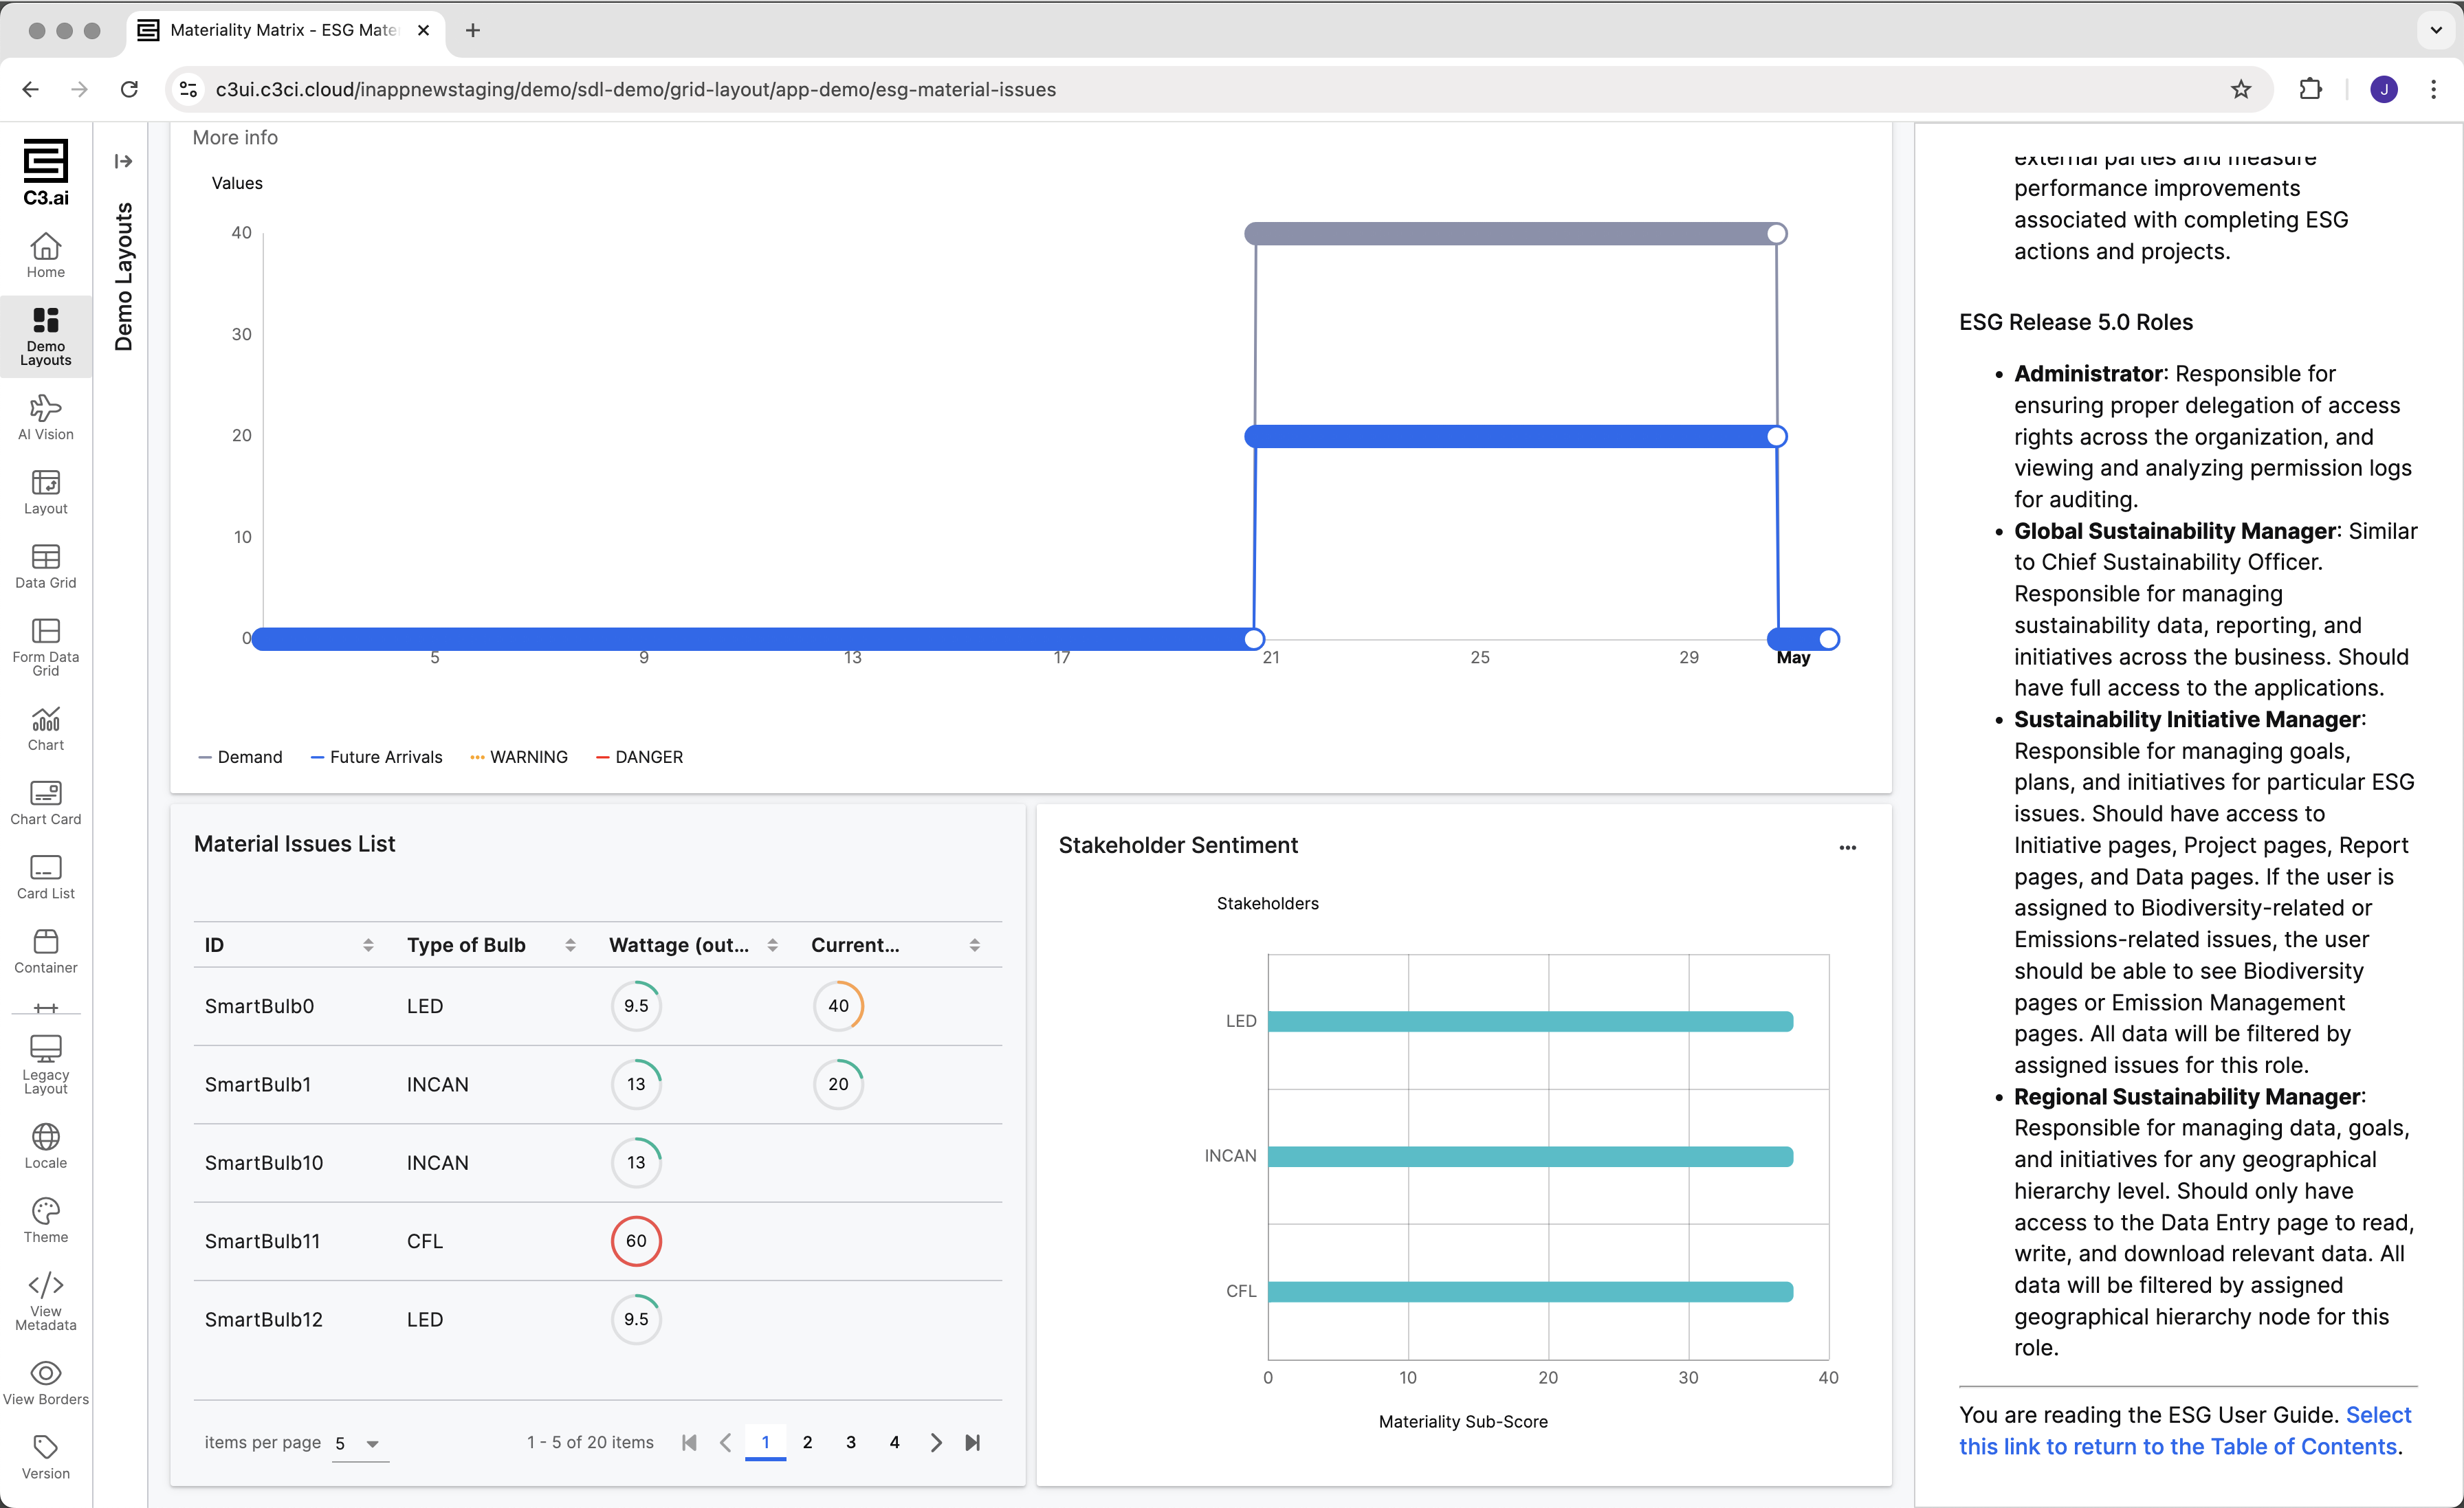This screenshot has width=2464, height=1508.
Task: Click the return to Table of Contents link
Action: pos(2177,1446)
